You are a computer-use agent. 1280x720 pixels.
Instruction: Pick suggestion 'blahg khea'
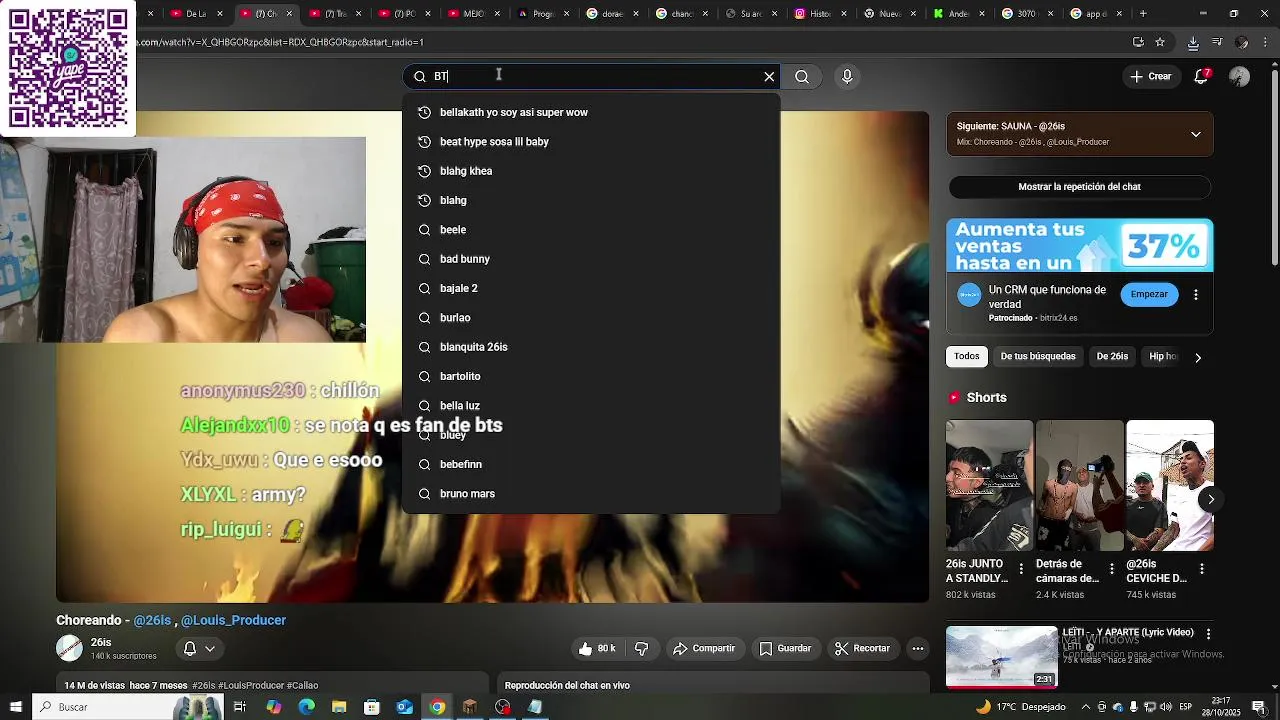pyautogui.click(x=591, y=171)
